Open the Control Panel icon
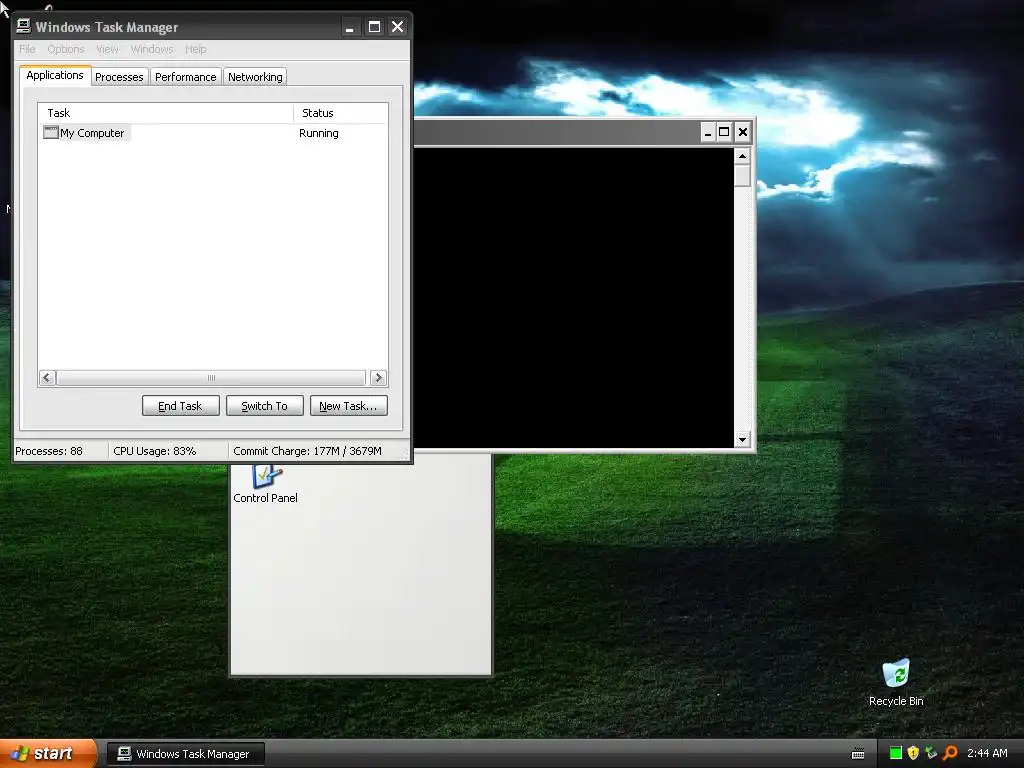Image resolution: width=1024 pixels, height=768 pixels. [x=266, y=476]
